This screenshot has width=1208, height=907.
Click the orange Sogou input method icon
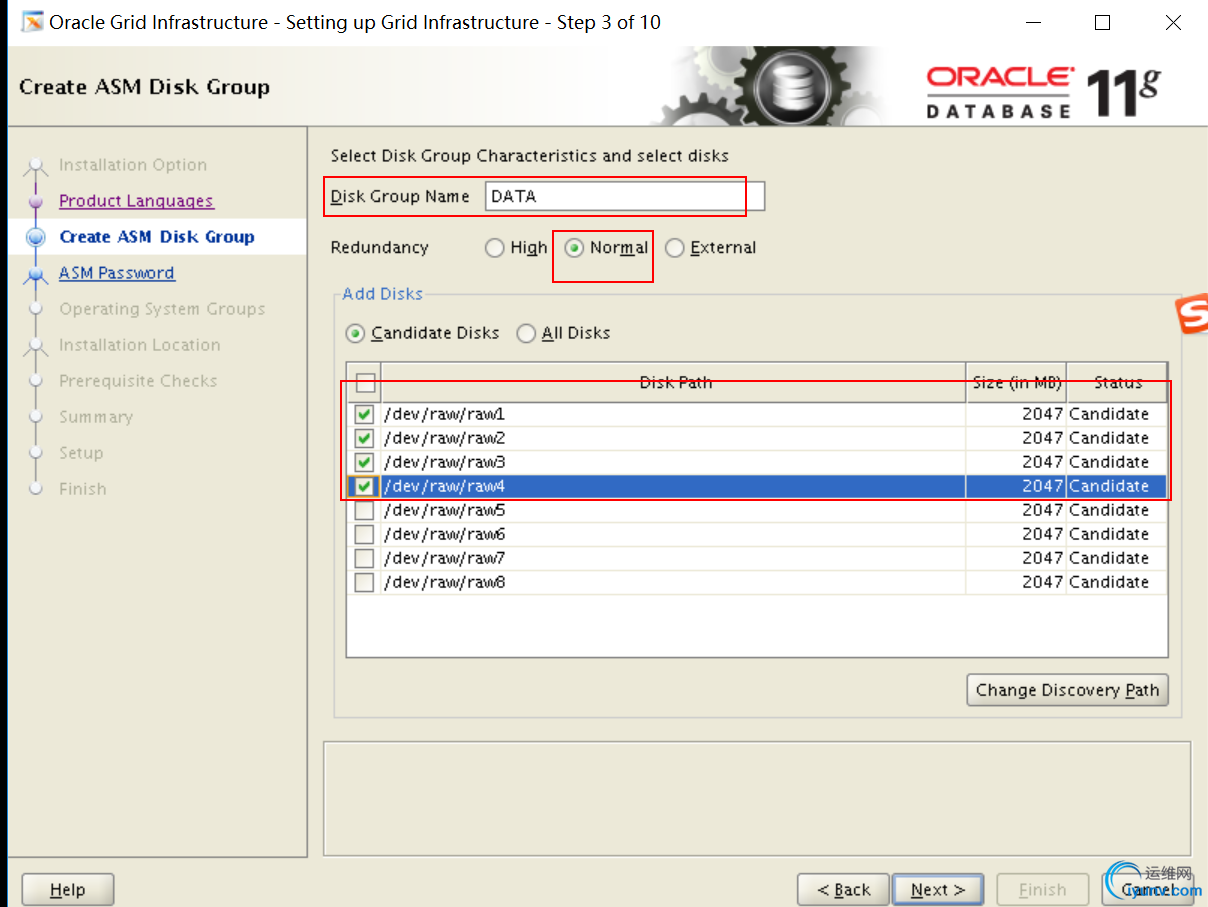1192,314
